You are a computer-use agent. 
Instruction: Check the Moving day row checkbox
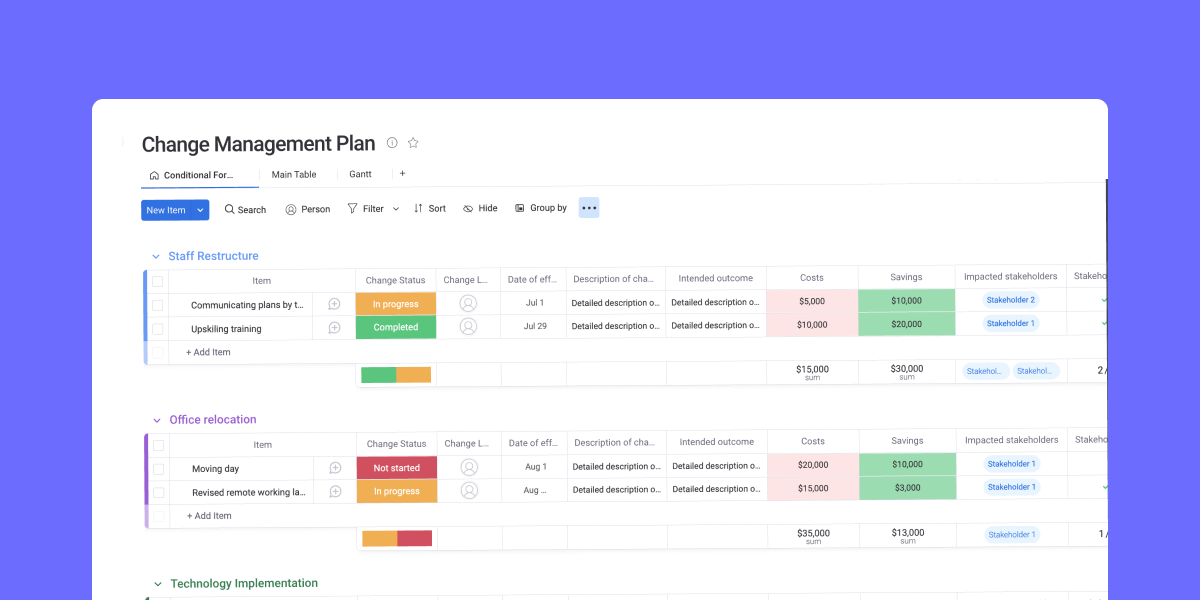[x=157, y=467]
